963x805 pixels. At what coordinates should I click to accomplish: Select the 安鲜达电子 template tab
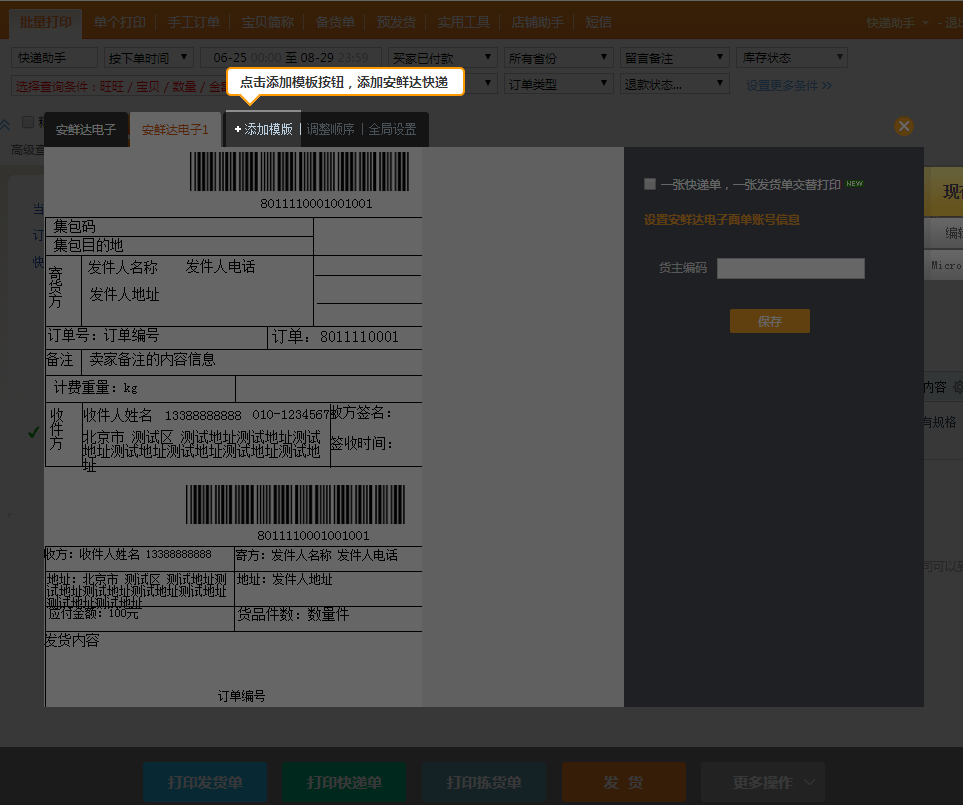(86, 130)
